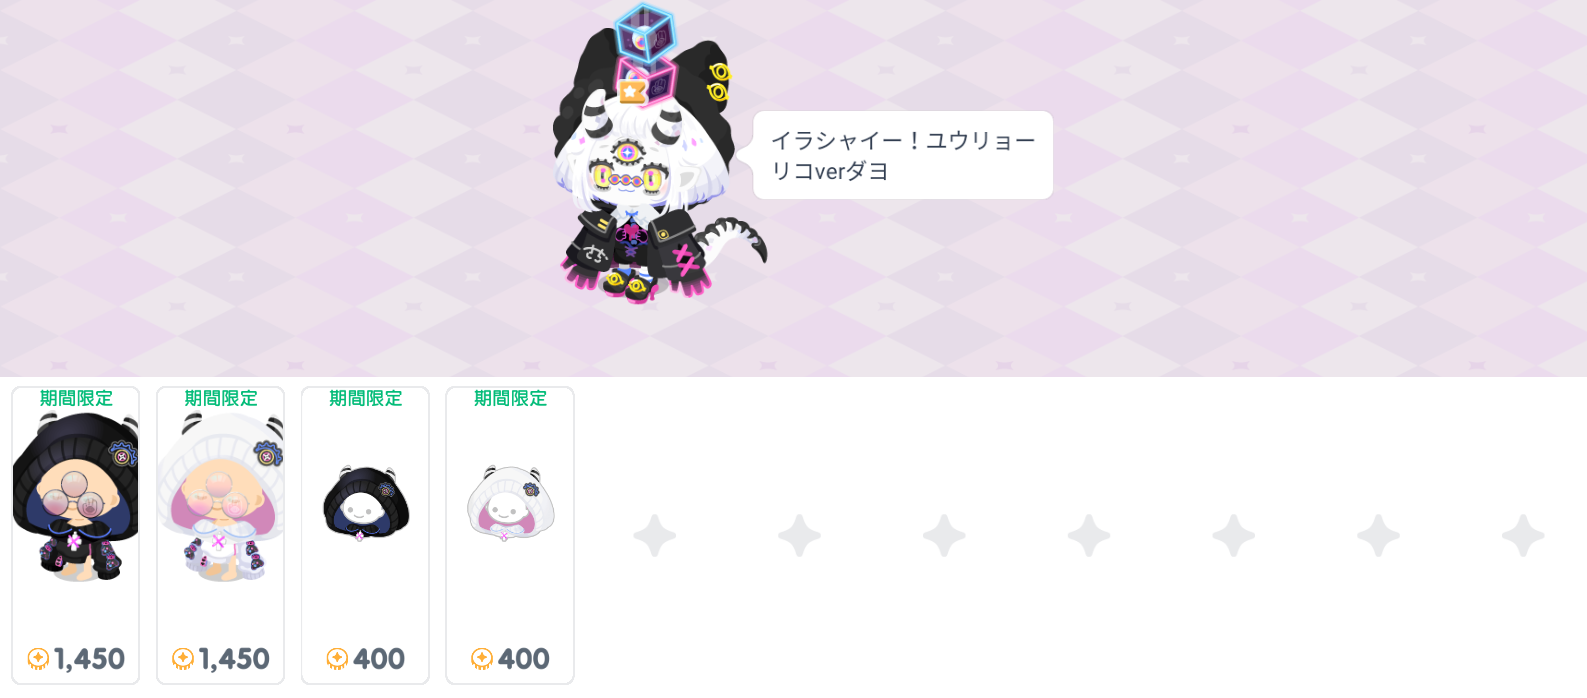The image size is (1587, 698).
Task: Click coin icon beside white outfit's 1,450 price
Action: coord(183,659)
